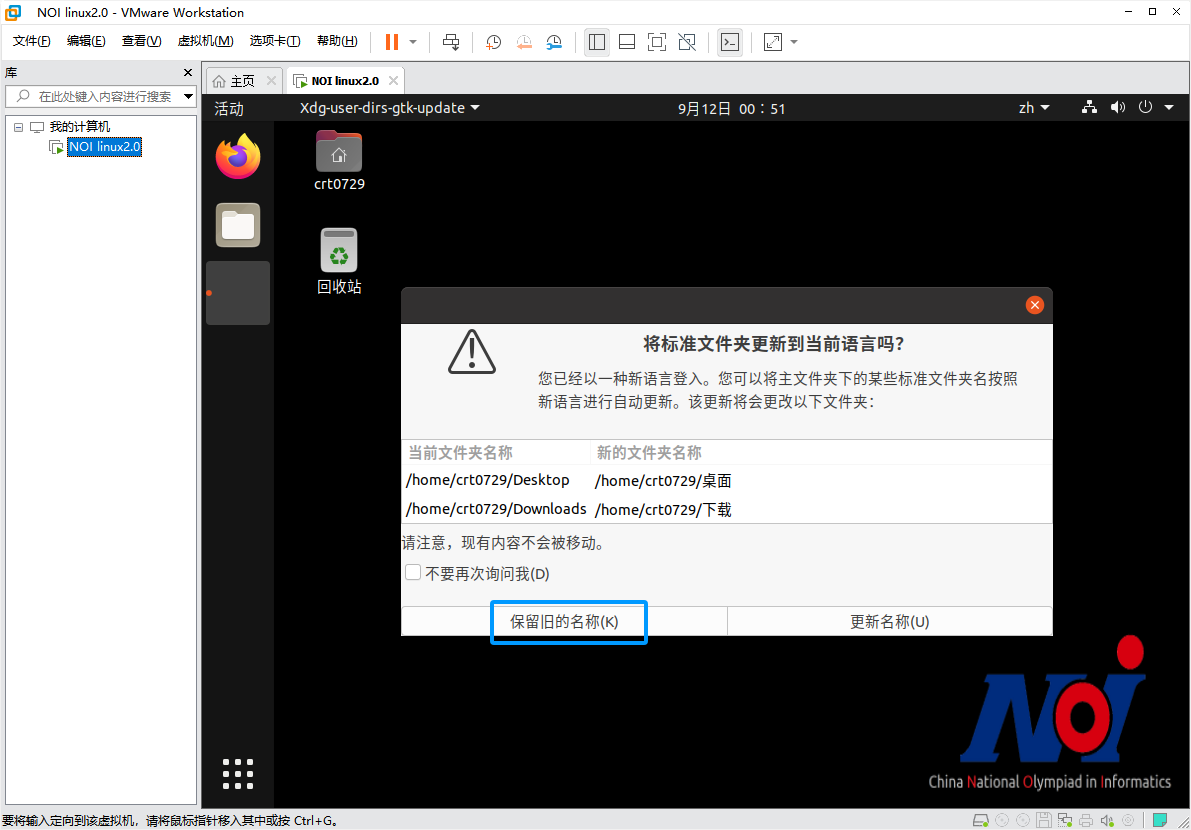Open the 编辑(E) menu
This screenshot has width=1191, height=830.
[86, 41]
